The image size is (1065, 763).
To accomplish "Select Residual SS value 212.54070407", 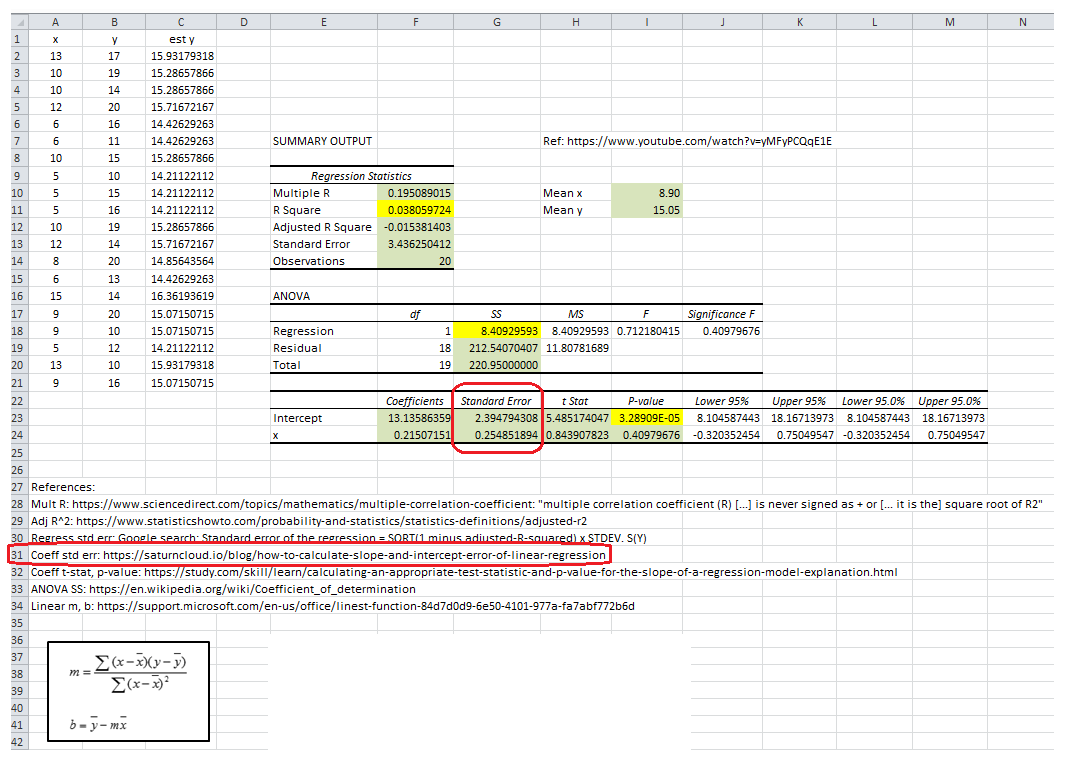I will coord(497,348).
